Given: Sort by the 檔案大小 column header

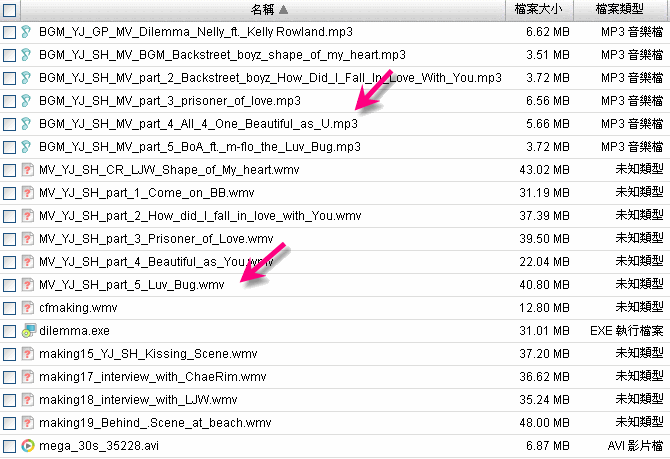Looking at the screenshot, I should click(x=538, y=9).
